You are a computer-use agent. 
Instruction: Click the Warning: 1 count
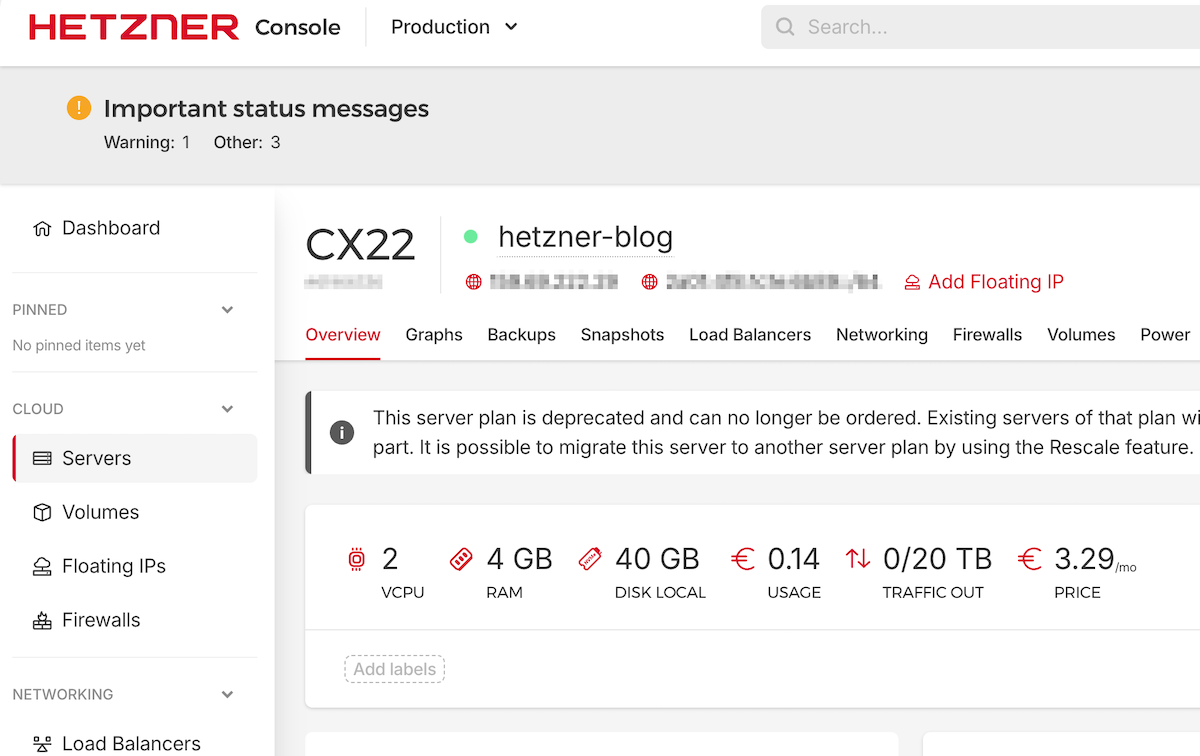[147, 142]
